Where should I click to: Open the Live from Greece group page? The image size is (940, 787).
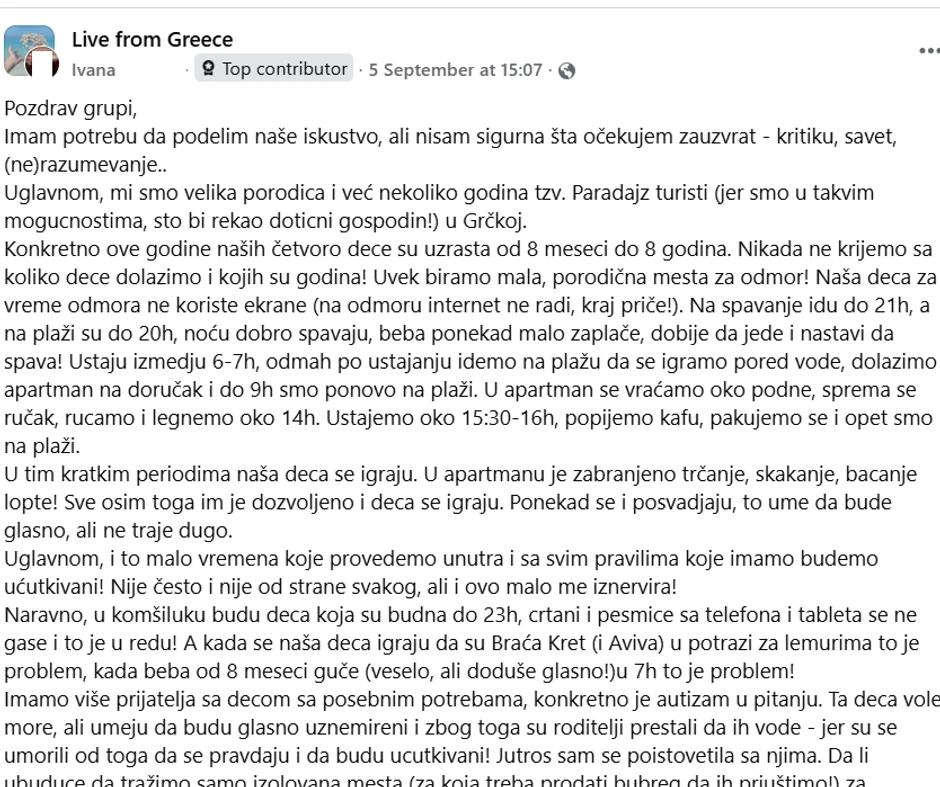pos(151,40)
